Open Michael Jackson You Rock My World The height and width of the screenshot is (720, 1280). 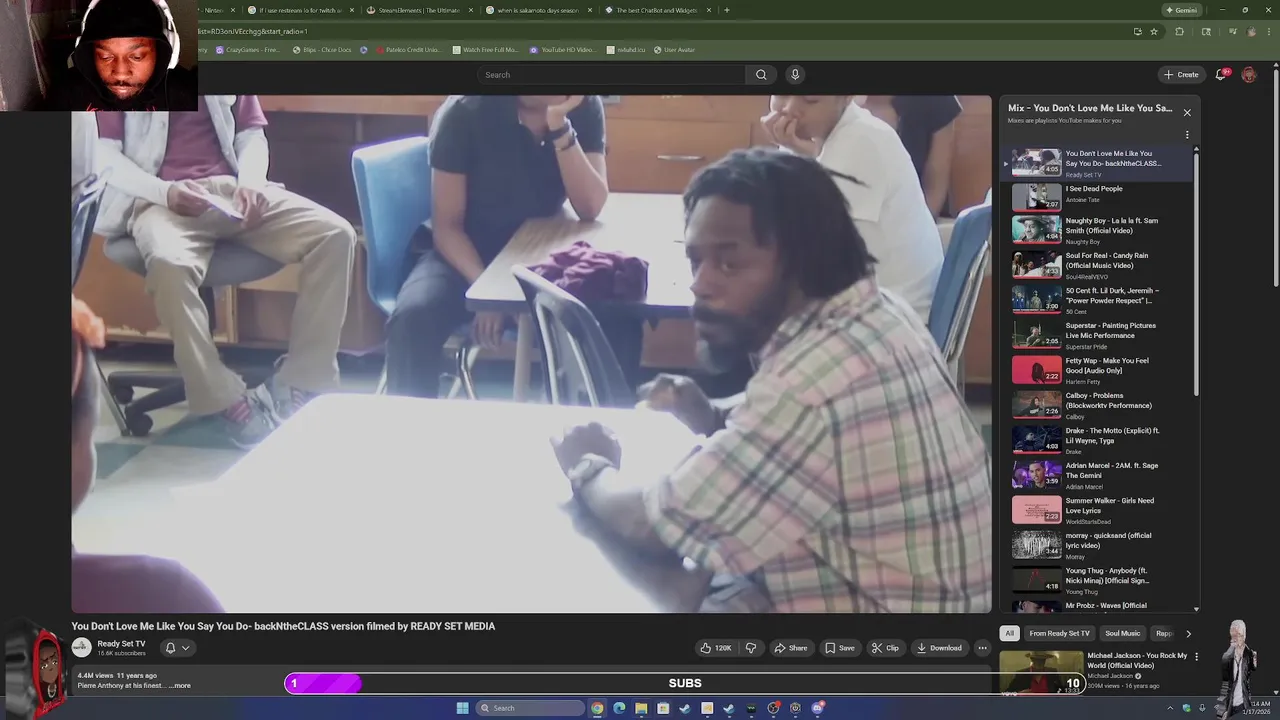pyautogui.click(x=1137, y=661)
